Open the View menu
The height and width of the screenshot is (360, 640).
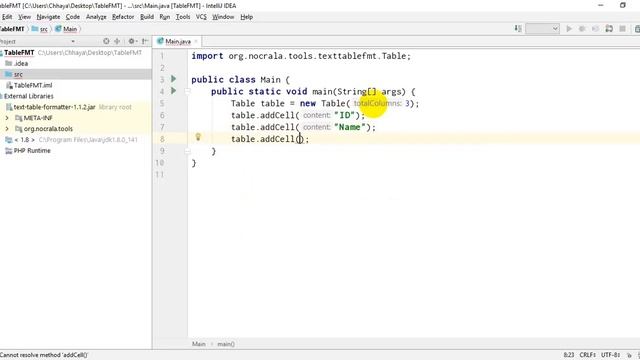point(24,17)
